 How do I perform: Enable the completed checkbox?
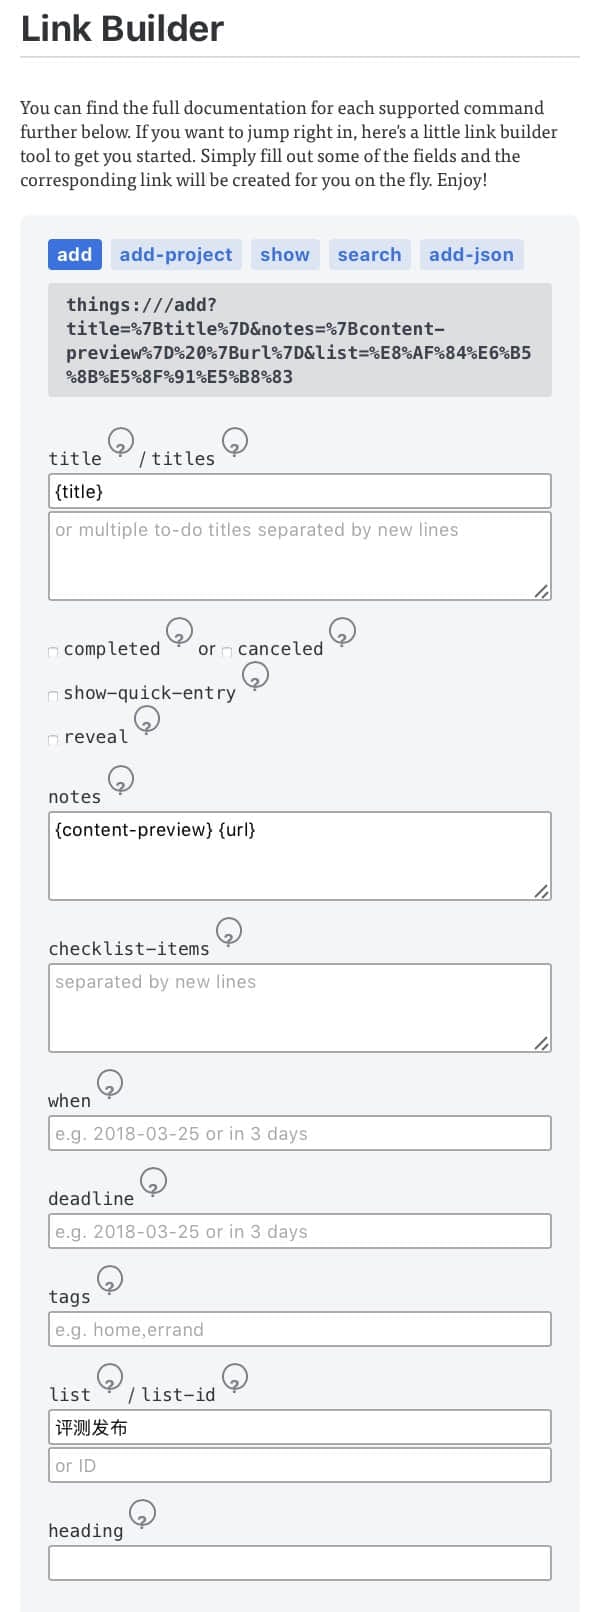[x=53, y=652]
